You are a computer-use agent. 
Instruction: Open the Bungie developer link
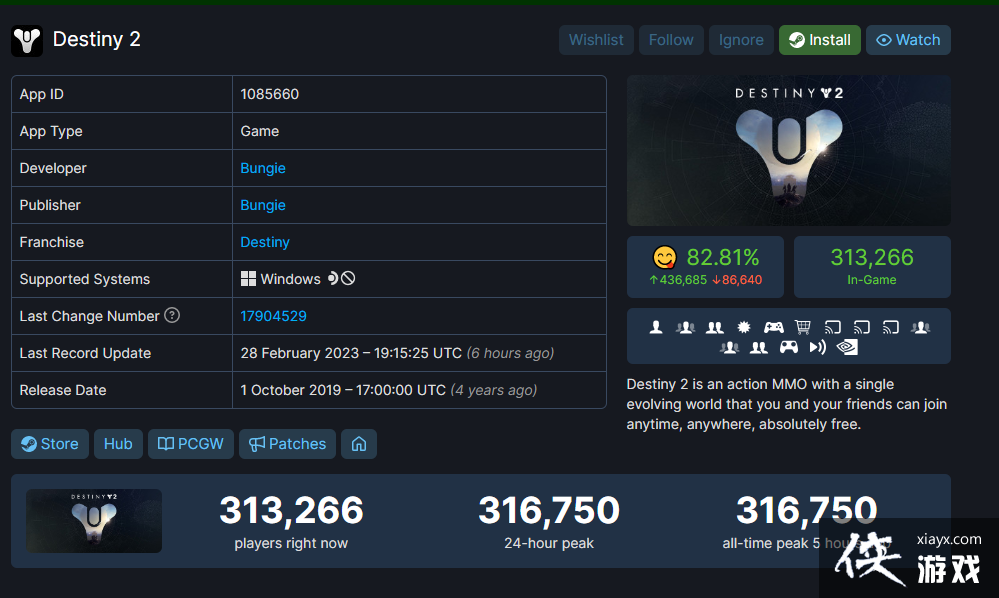262,168
